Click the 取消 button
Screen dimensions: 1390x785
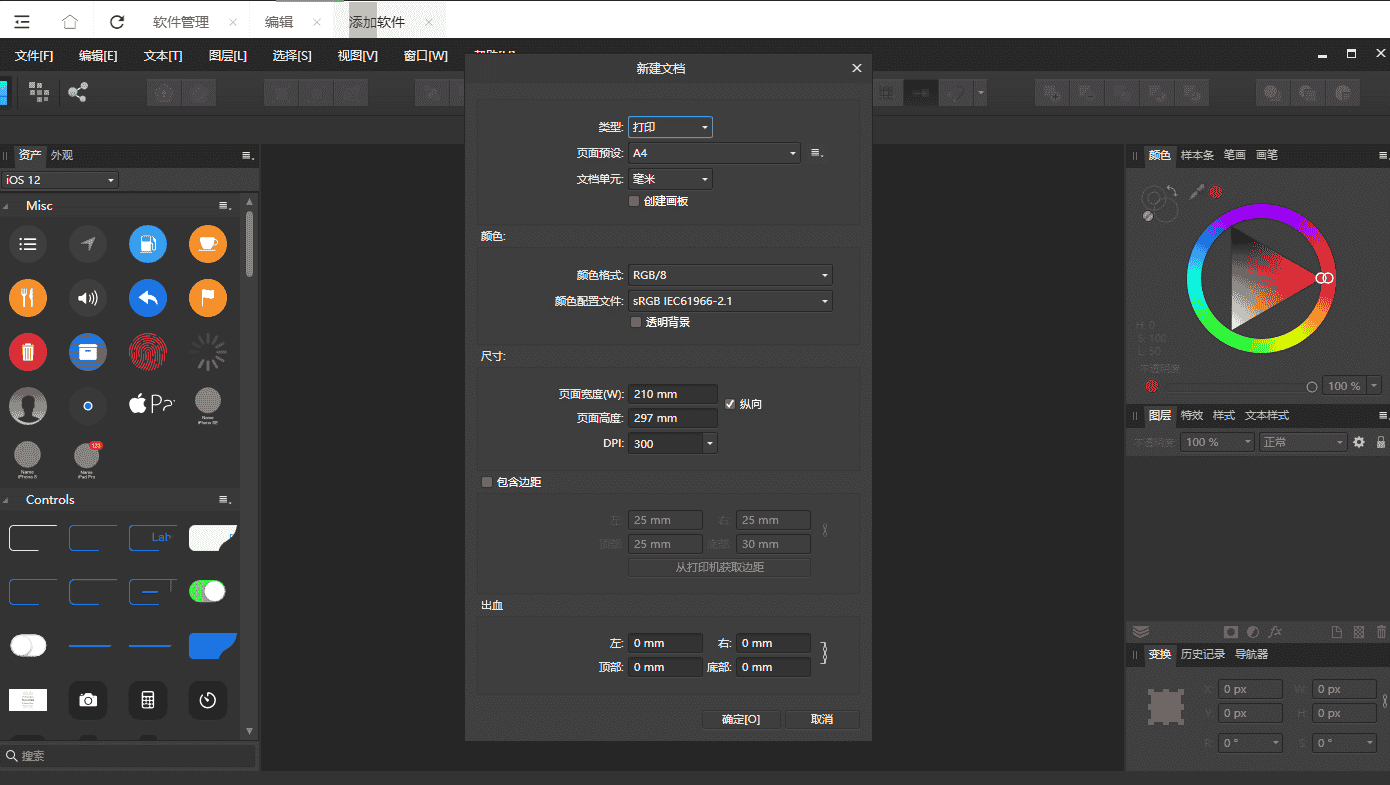(x=821, y=719)
